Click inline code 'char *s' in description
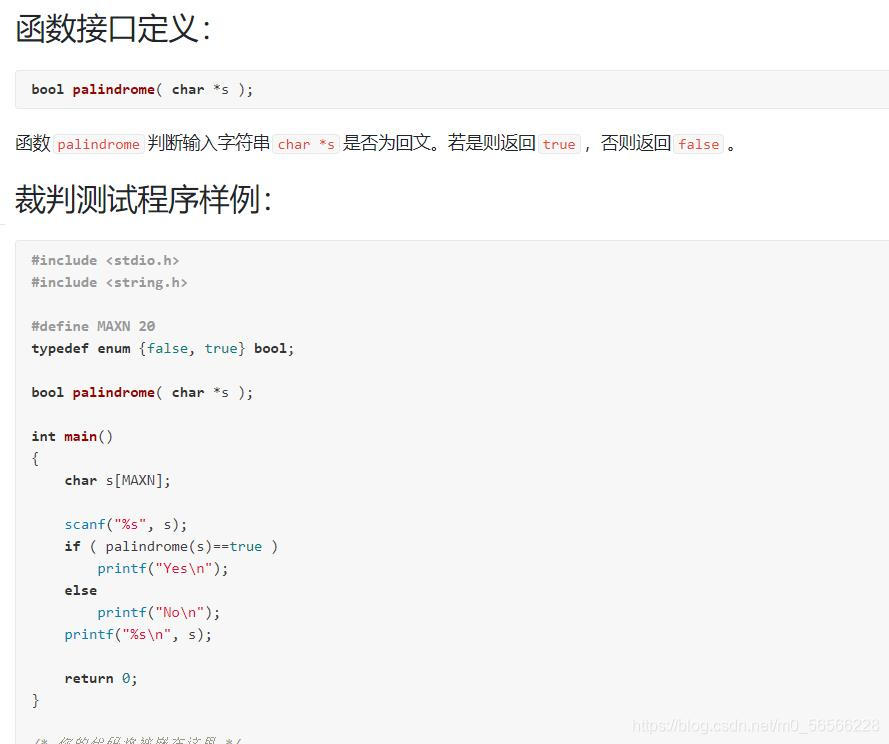The width and height of the screenshot is (889, 744). click(306, 144)
